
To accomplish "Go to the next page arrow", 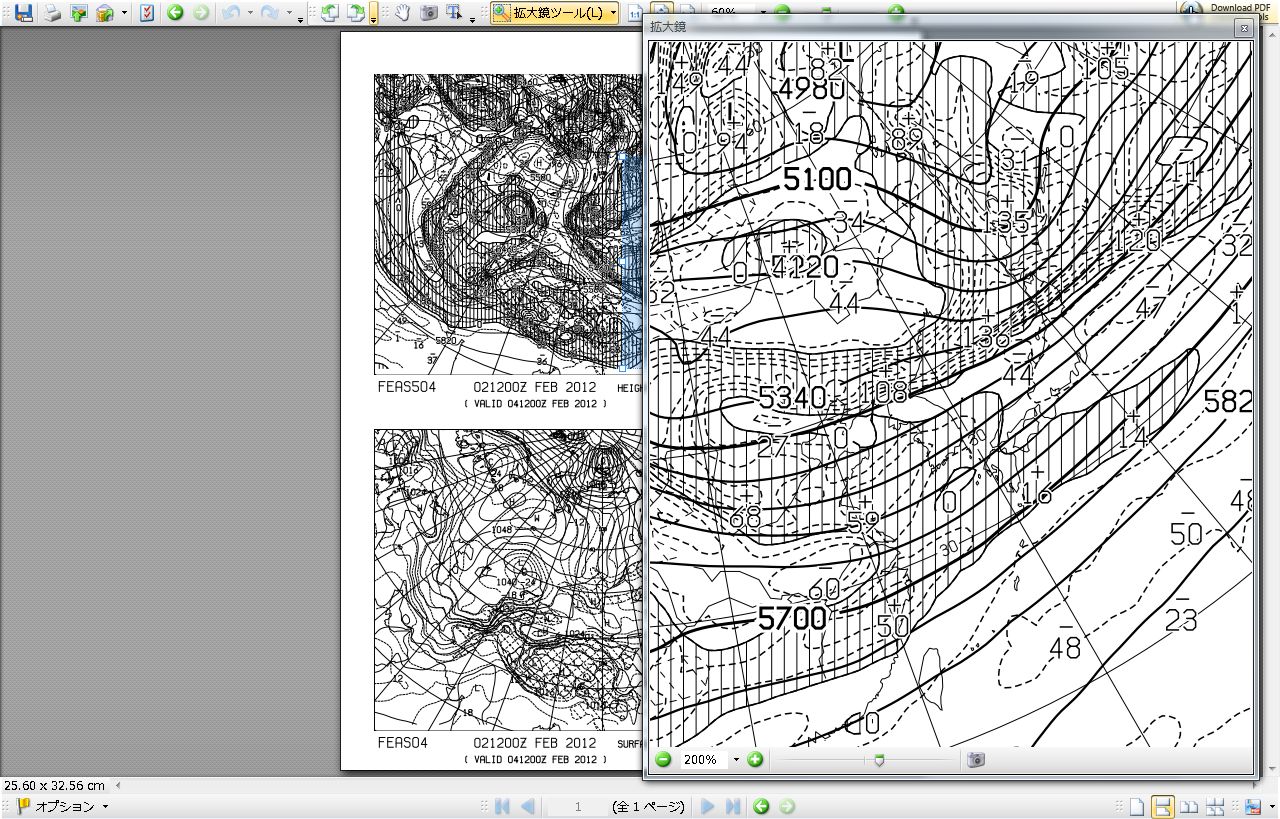I will (708, 807).
